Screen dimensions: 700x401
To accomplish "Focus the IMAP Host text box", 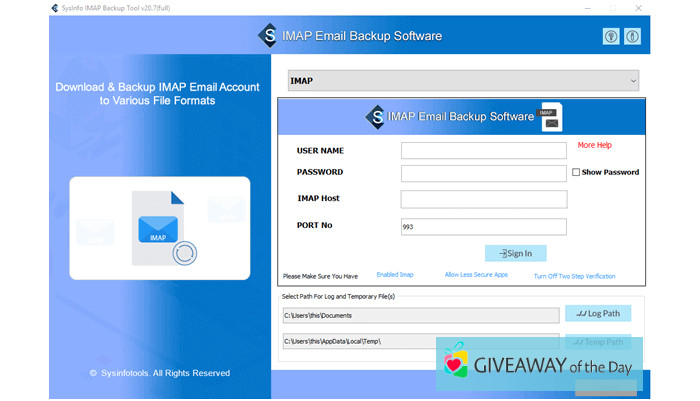I will coord(483,199).
